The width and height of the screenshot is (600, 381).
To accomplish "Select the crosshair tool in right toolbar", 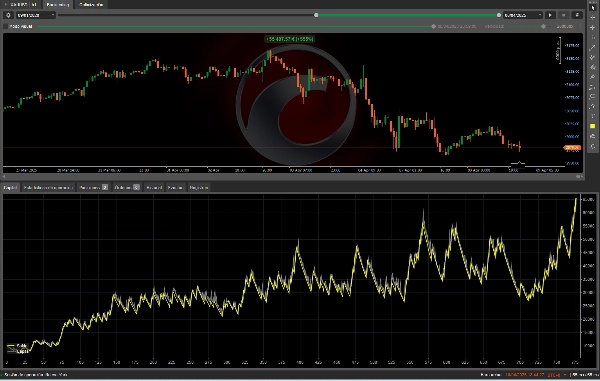I will pyautogui.click(x=593, y=17).
